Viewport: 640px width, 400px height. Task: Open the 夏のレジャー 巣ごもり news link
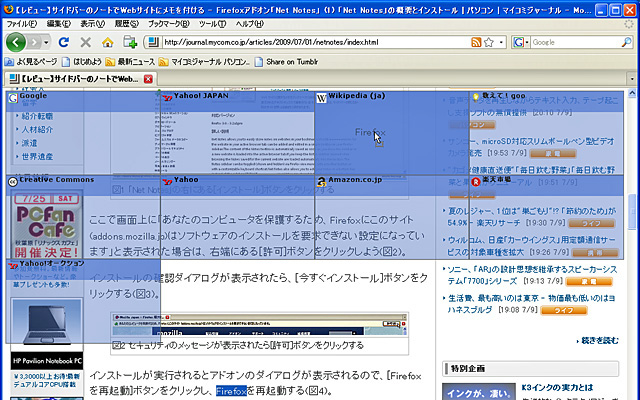(x=531, y=217)
